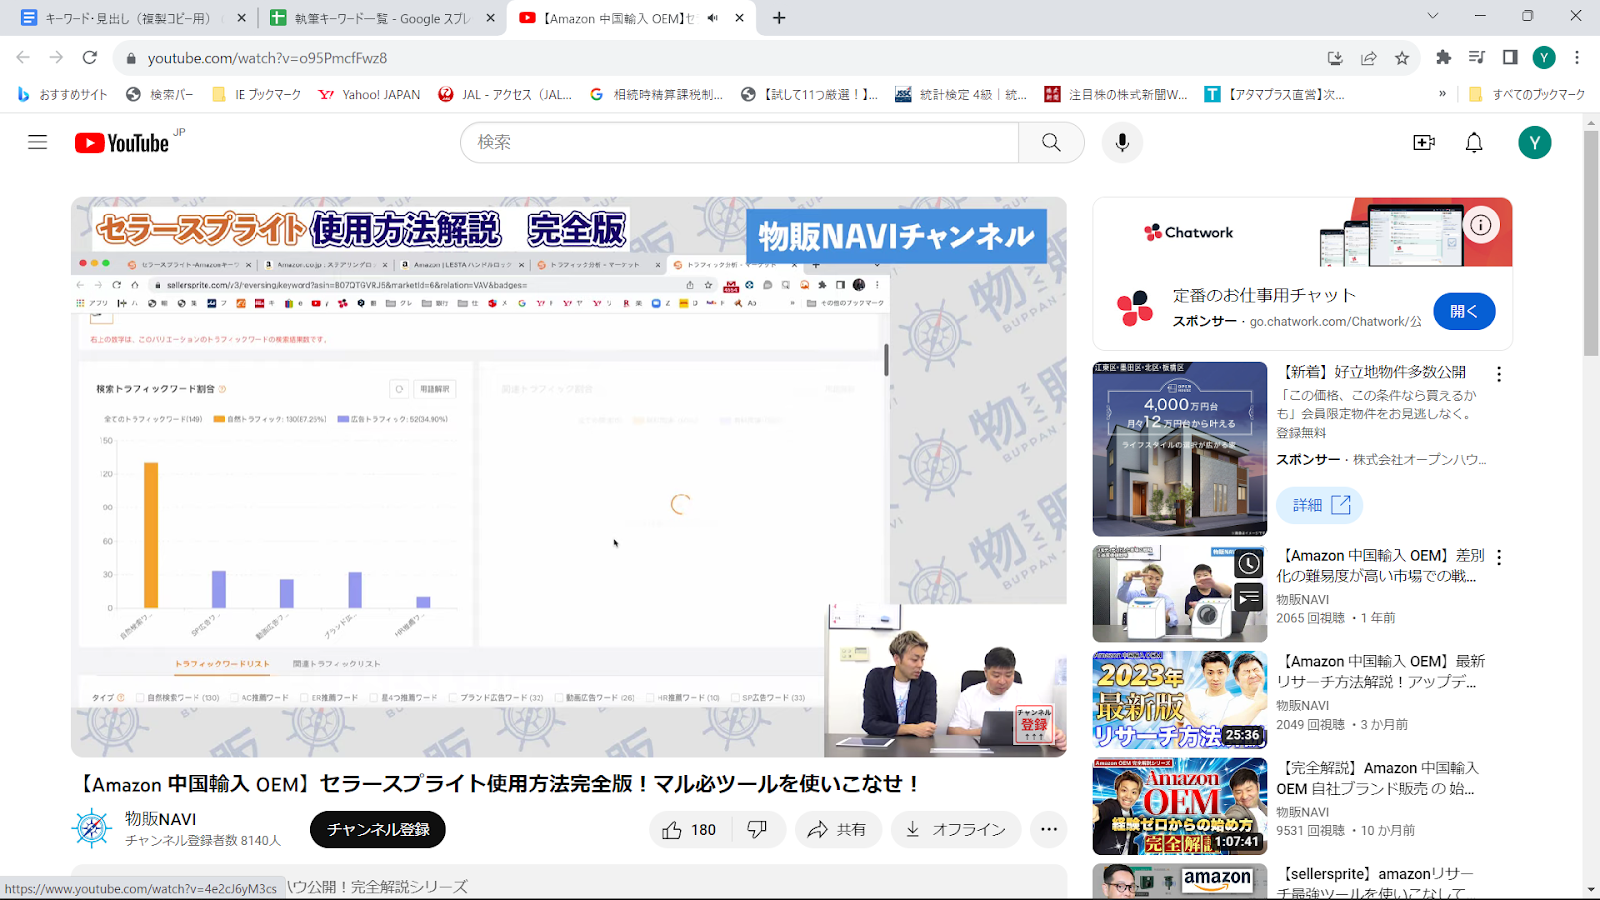Open the YouTube account avatar menu

(x=1535, y=142)
